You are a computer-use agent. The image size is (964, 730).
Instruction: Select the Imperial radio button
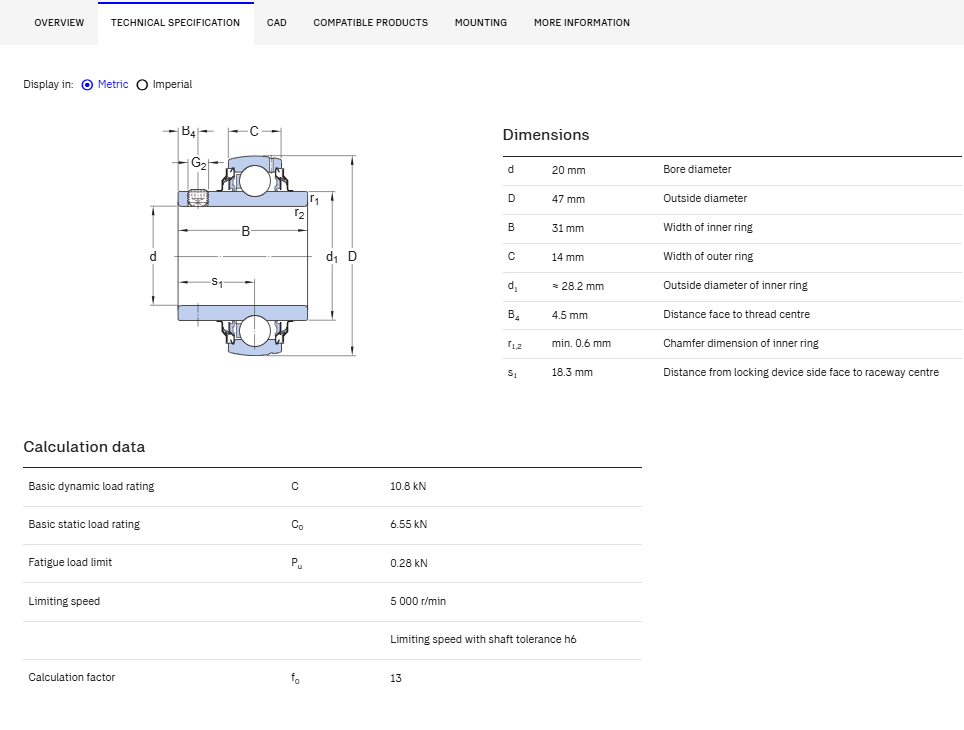[142, 85]
